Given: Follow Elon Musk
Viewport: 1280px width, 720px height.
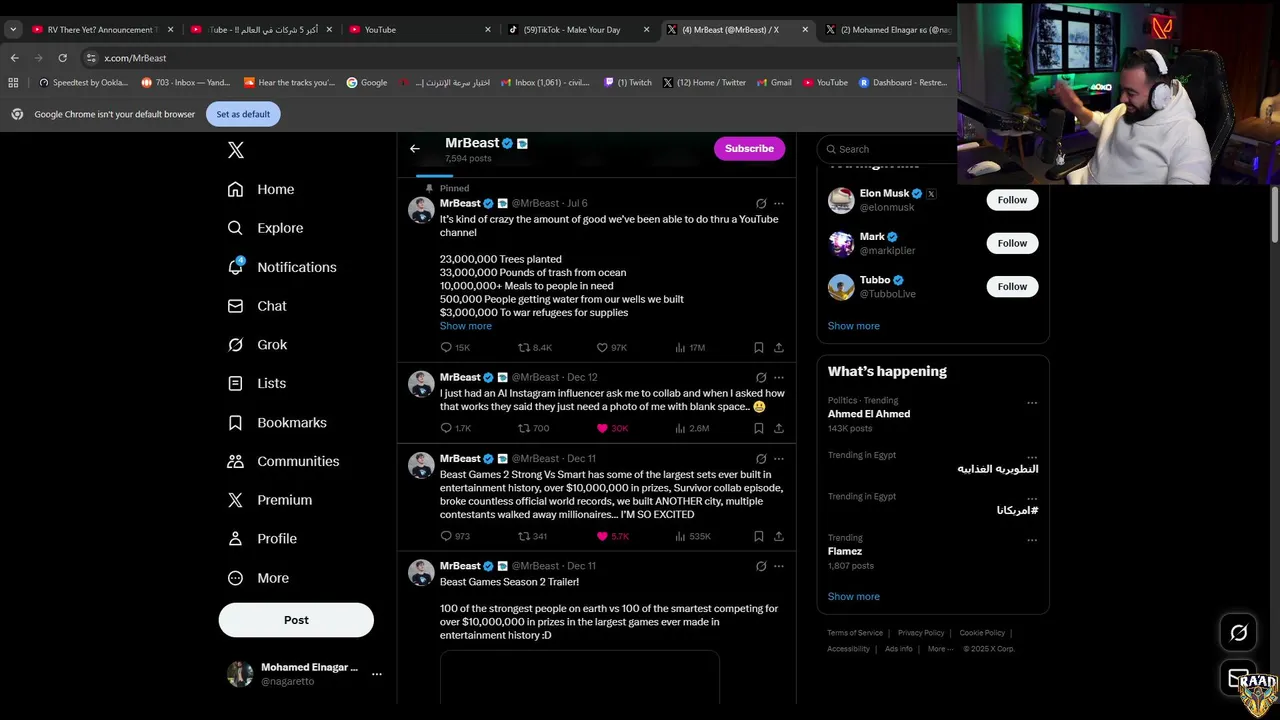Looking at the screenshot, I should [1012, 200].
